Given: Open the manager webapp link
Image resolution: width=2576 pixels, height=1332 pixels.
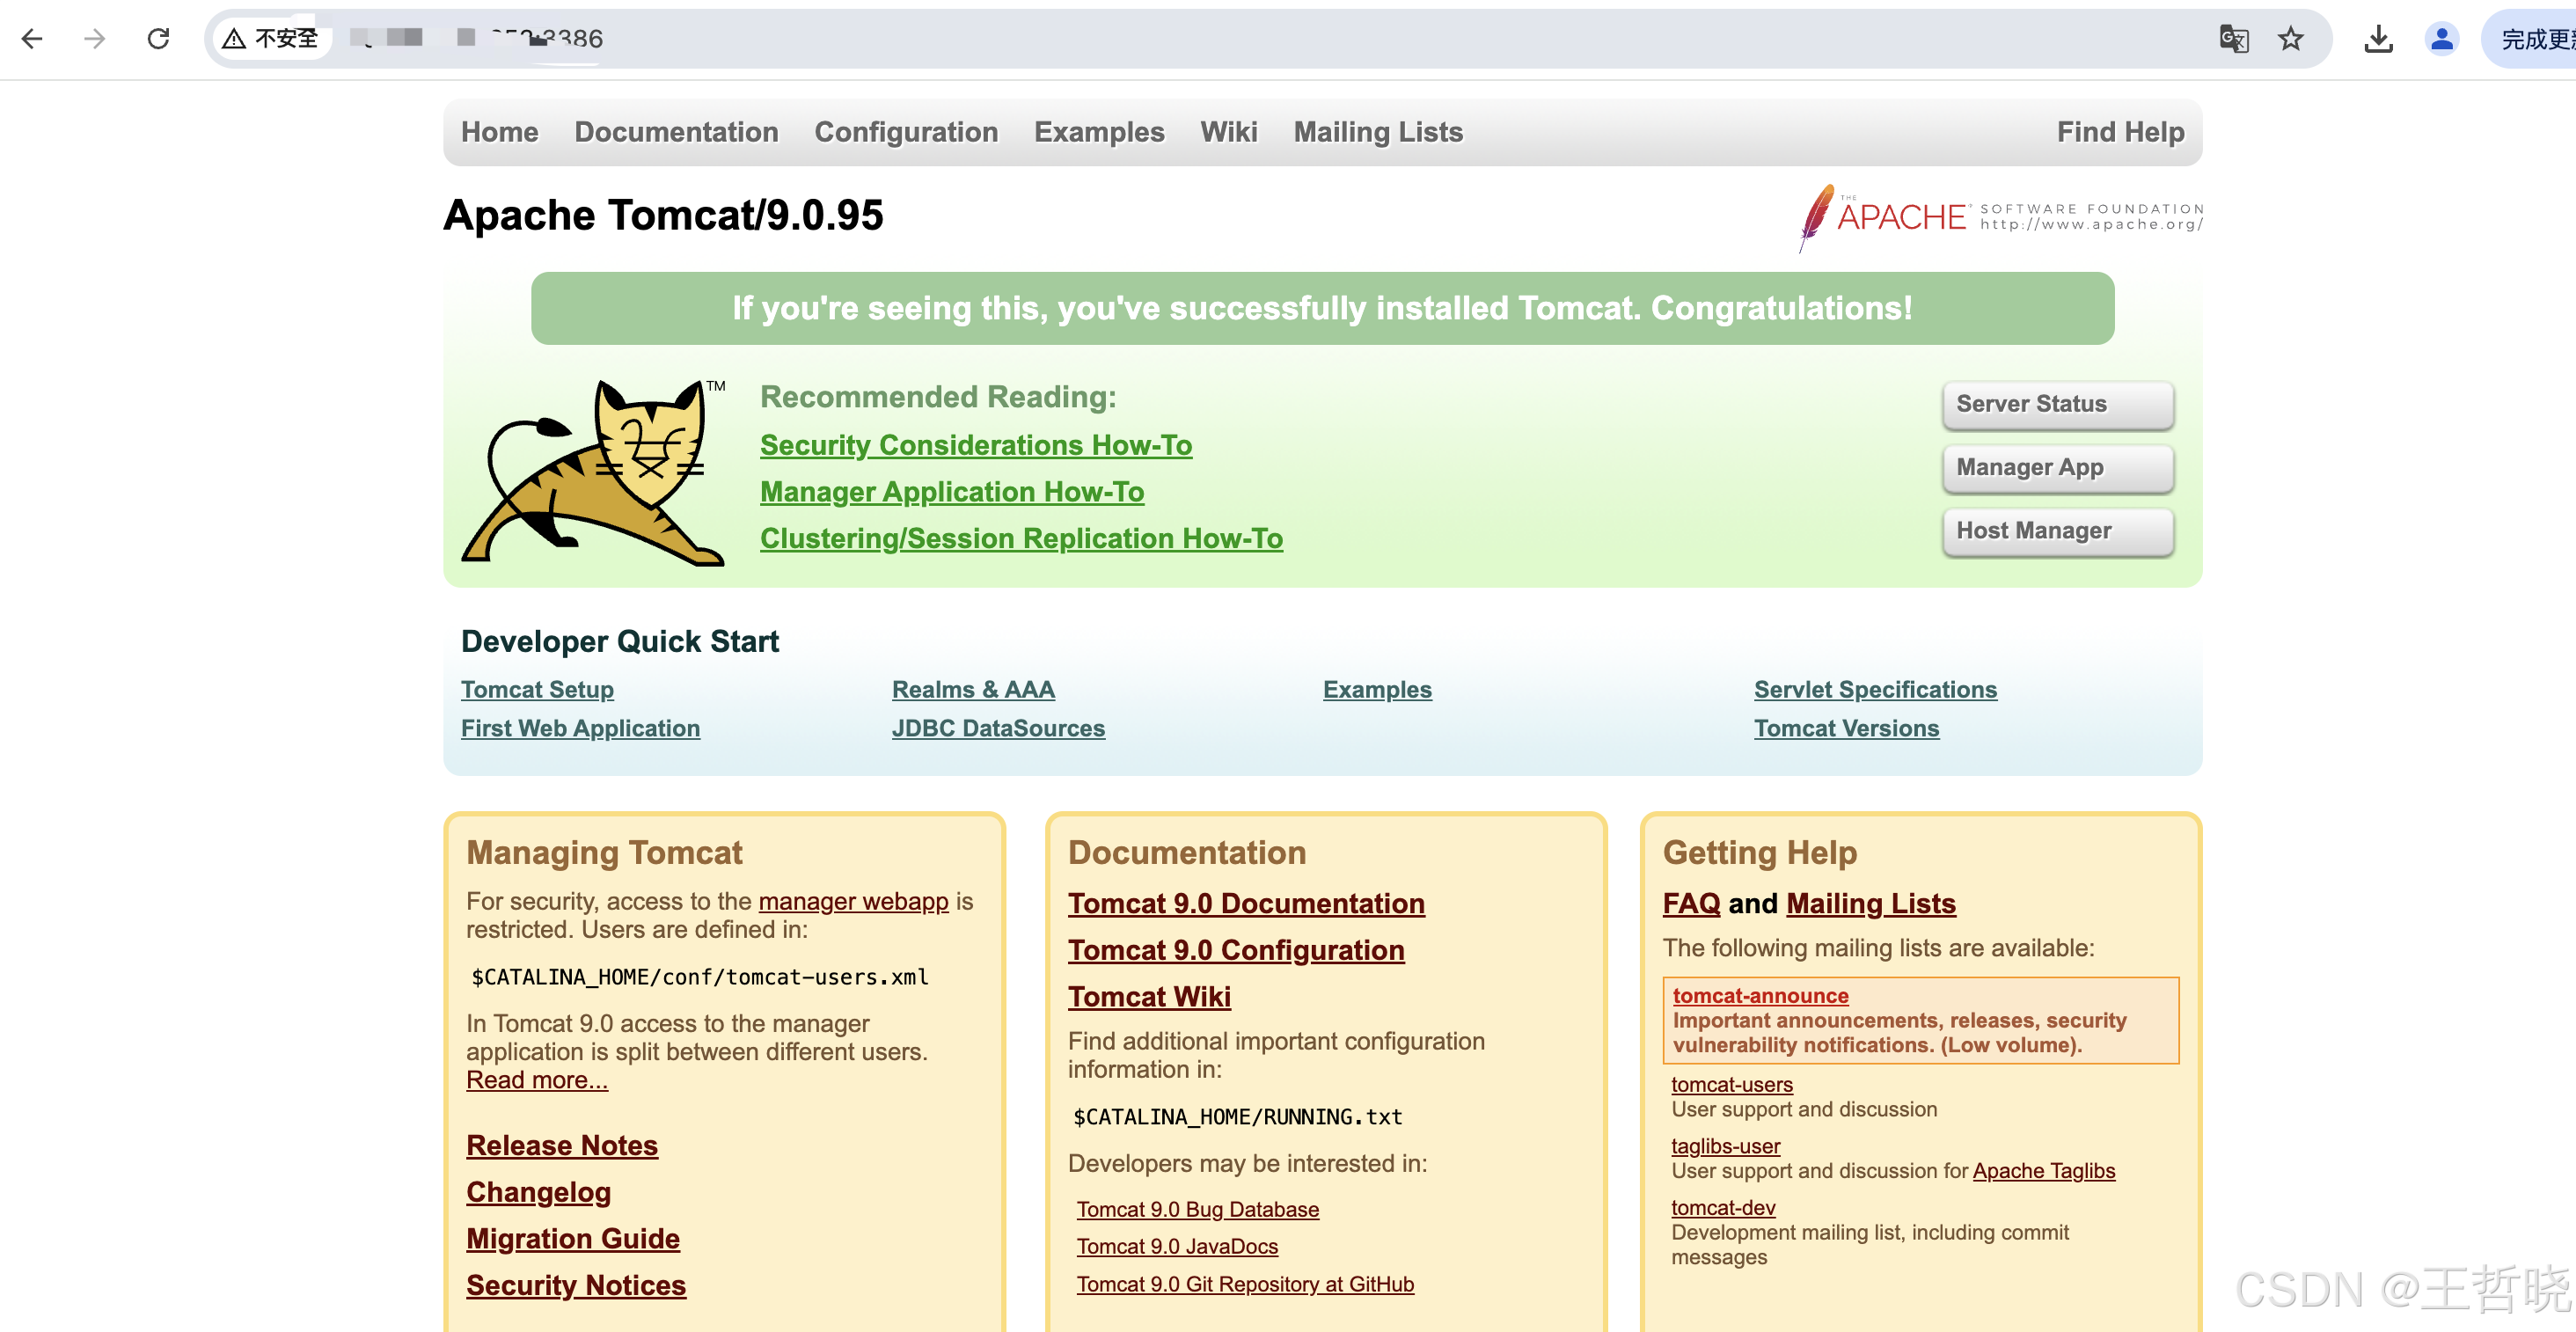Looking at the screenshot, I should tap(853, 902).
